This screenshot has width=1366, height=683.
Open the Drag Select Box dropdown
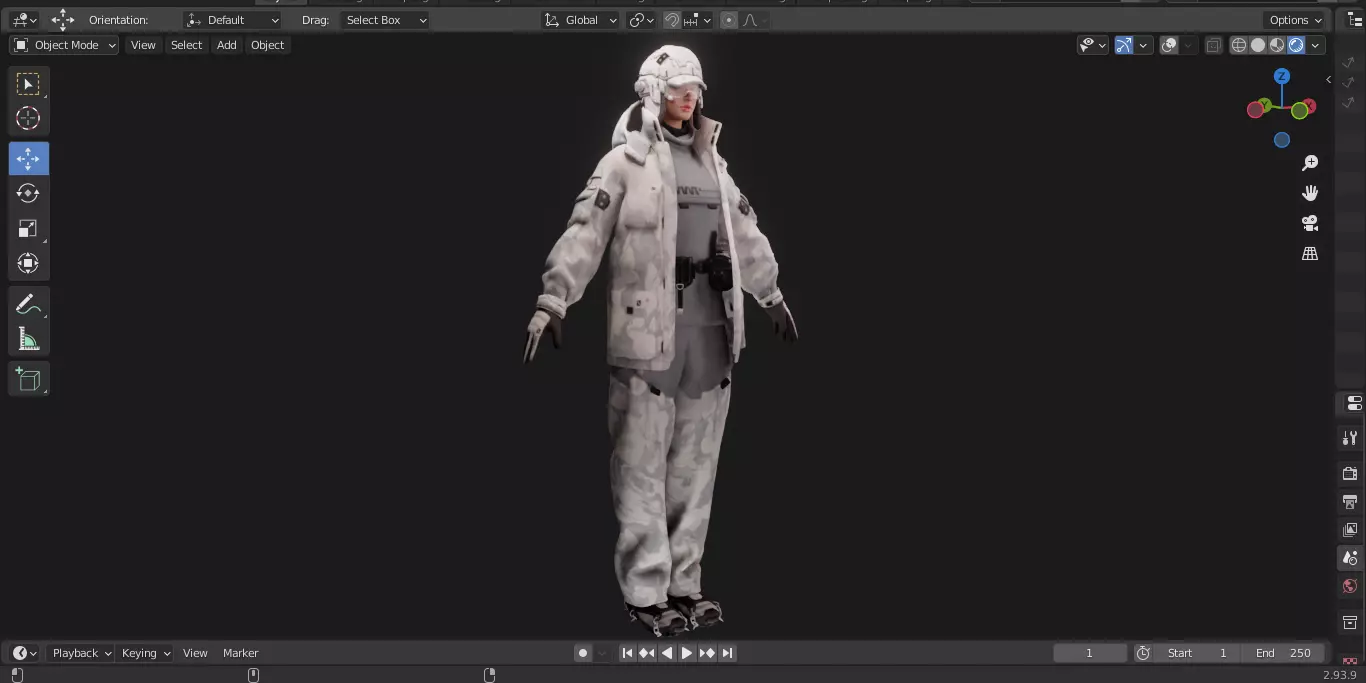pos(385,20)
